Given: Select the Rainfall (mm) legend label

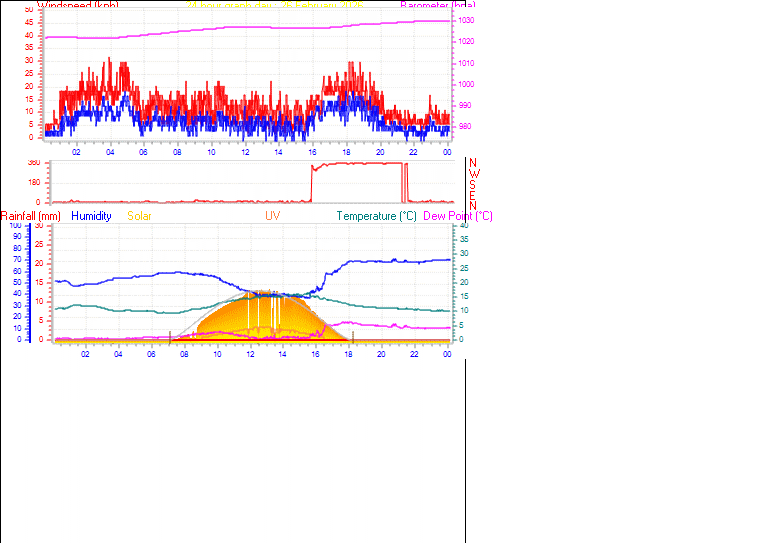Looking at the screenshot, I should click(x=31, y=216).
